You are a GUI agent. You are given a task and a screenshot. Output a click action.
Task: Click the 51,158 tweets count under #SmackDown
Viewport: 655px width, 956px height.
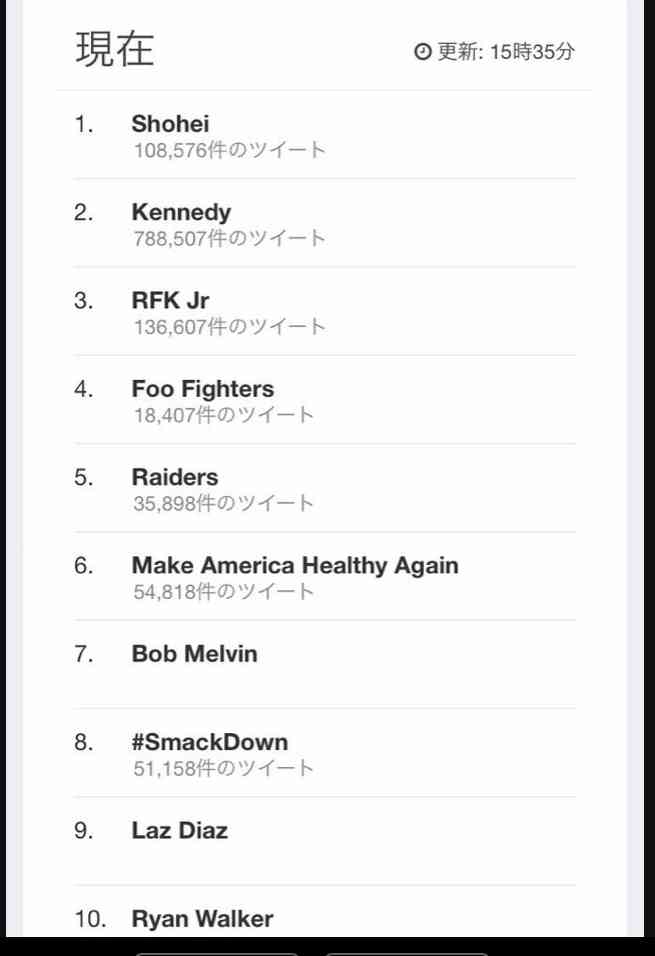(223, 768)
